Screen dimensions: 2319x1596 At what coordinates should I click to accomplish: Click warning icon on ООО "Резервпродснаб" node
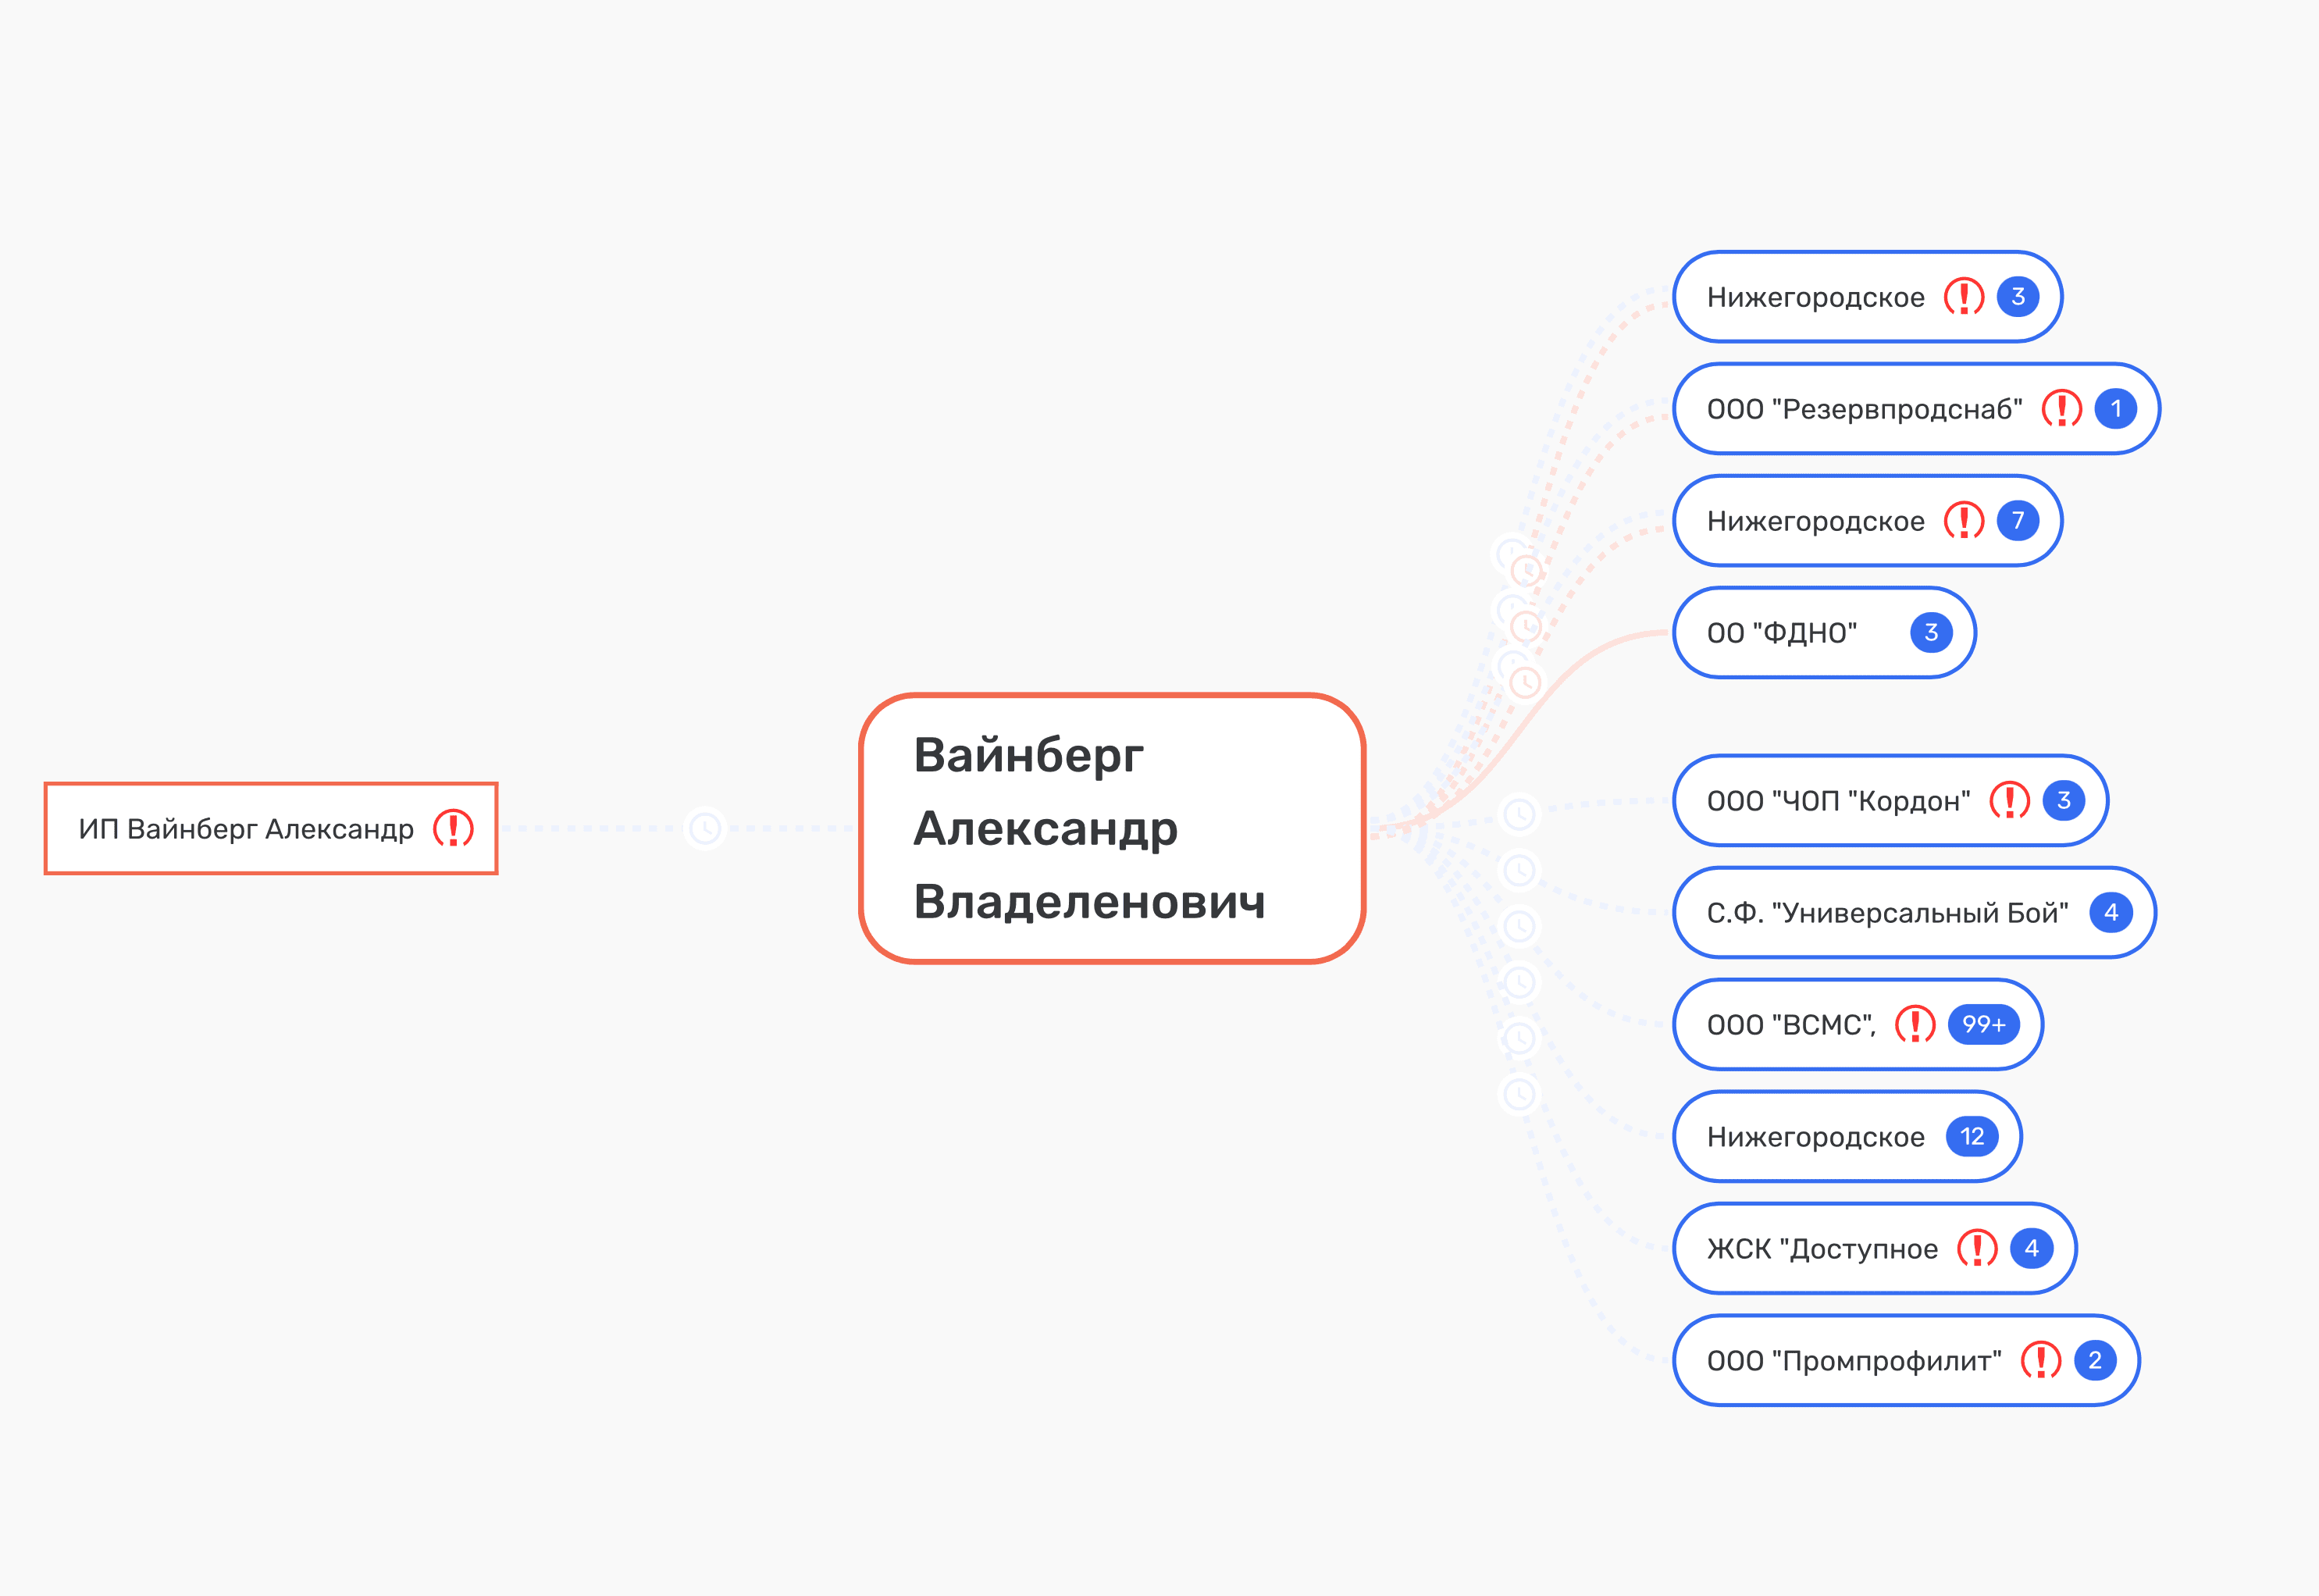(2061, 409)
